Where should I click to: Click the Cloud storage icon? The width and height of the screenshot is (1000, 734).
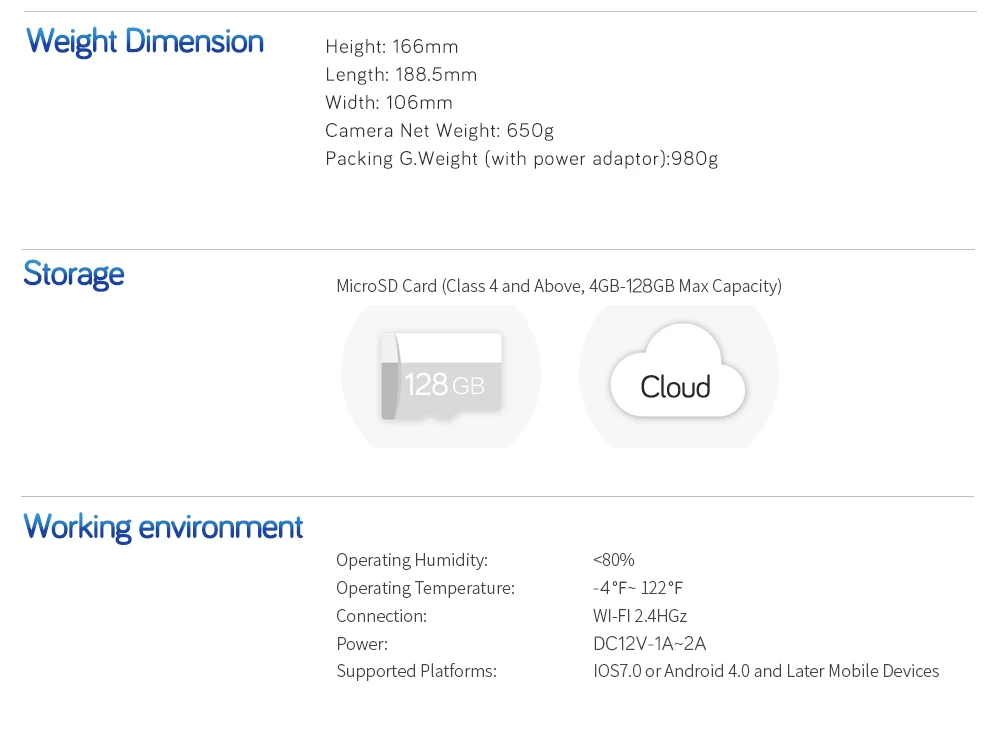[x=678, y=376]
